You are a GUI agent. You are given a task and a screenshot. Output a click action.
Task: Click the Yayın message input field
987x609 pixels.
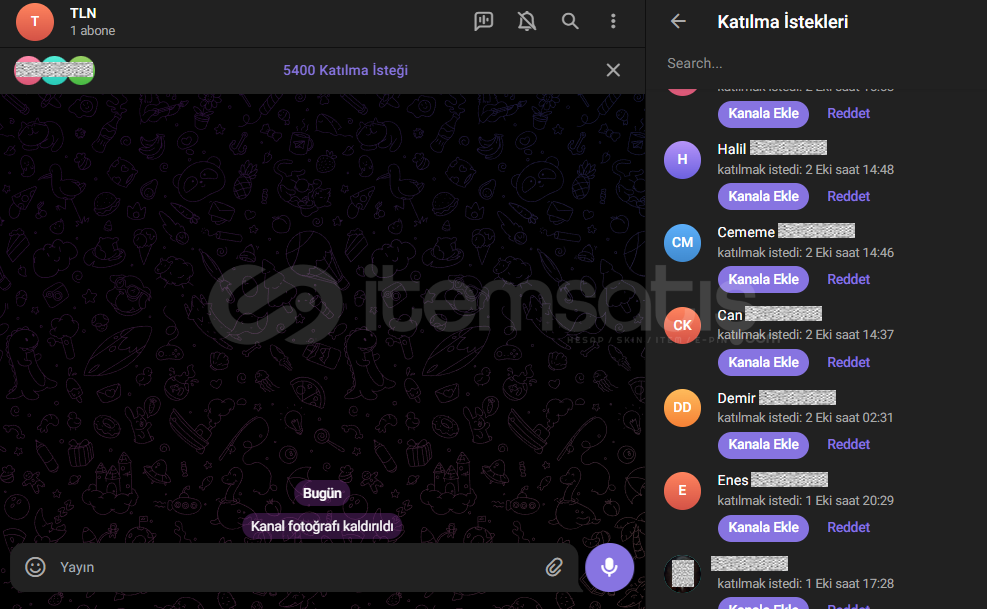pyautogui.click(x=290, y=567)
